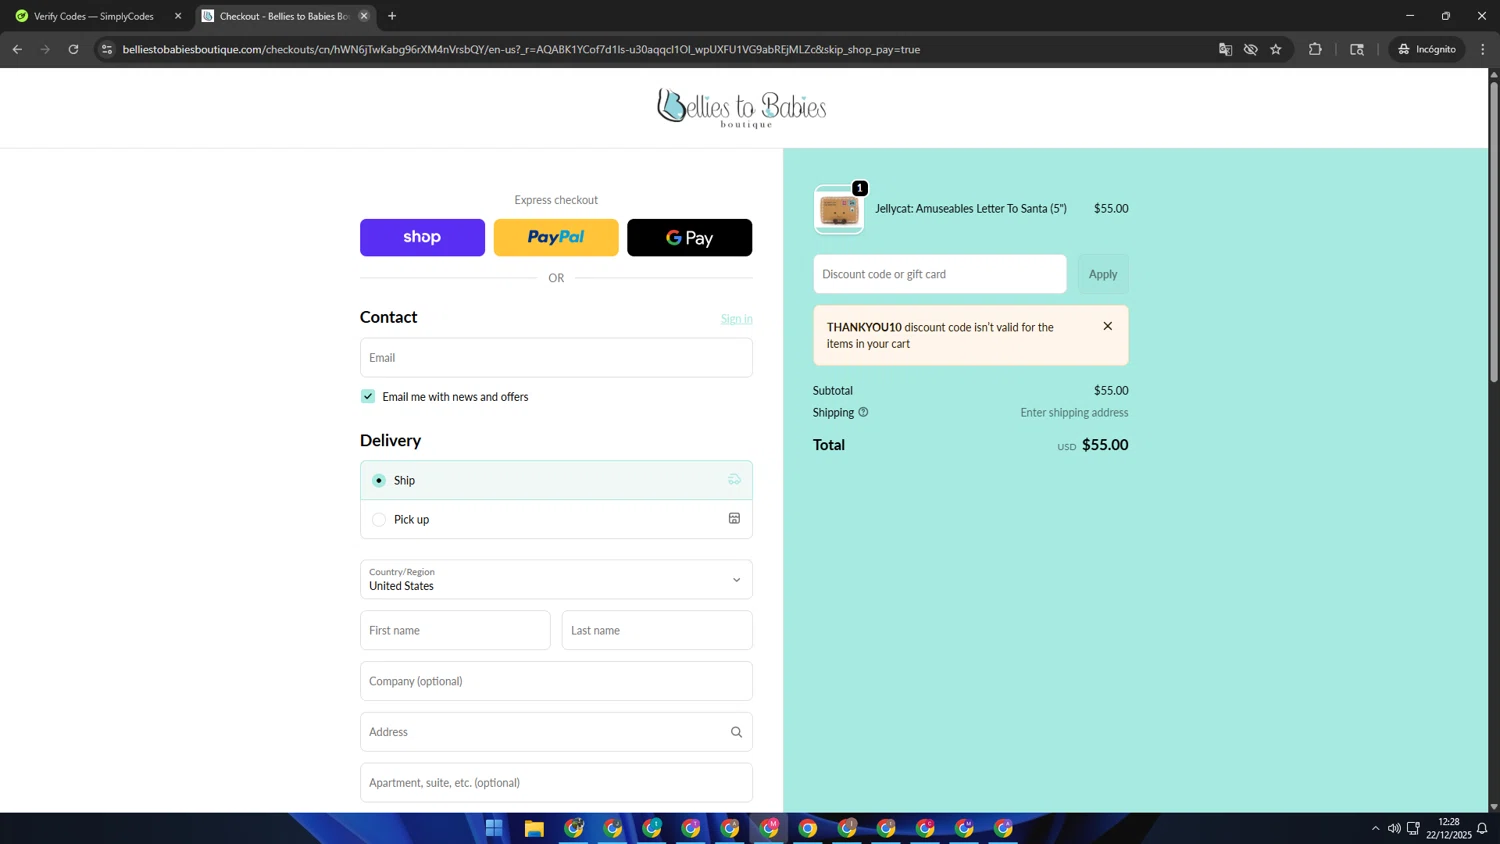The height and width of the screenshot is (844, 1500).
Task: Click the $55.00 total amount
Action: point(1105,445)
